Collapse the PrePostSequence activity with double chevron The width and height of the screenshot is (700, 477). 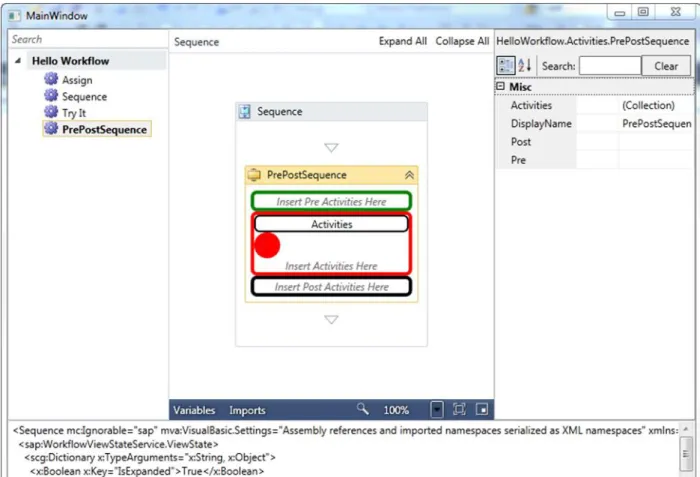pyautogui.click(x=409, y=175)
